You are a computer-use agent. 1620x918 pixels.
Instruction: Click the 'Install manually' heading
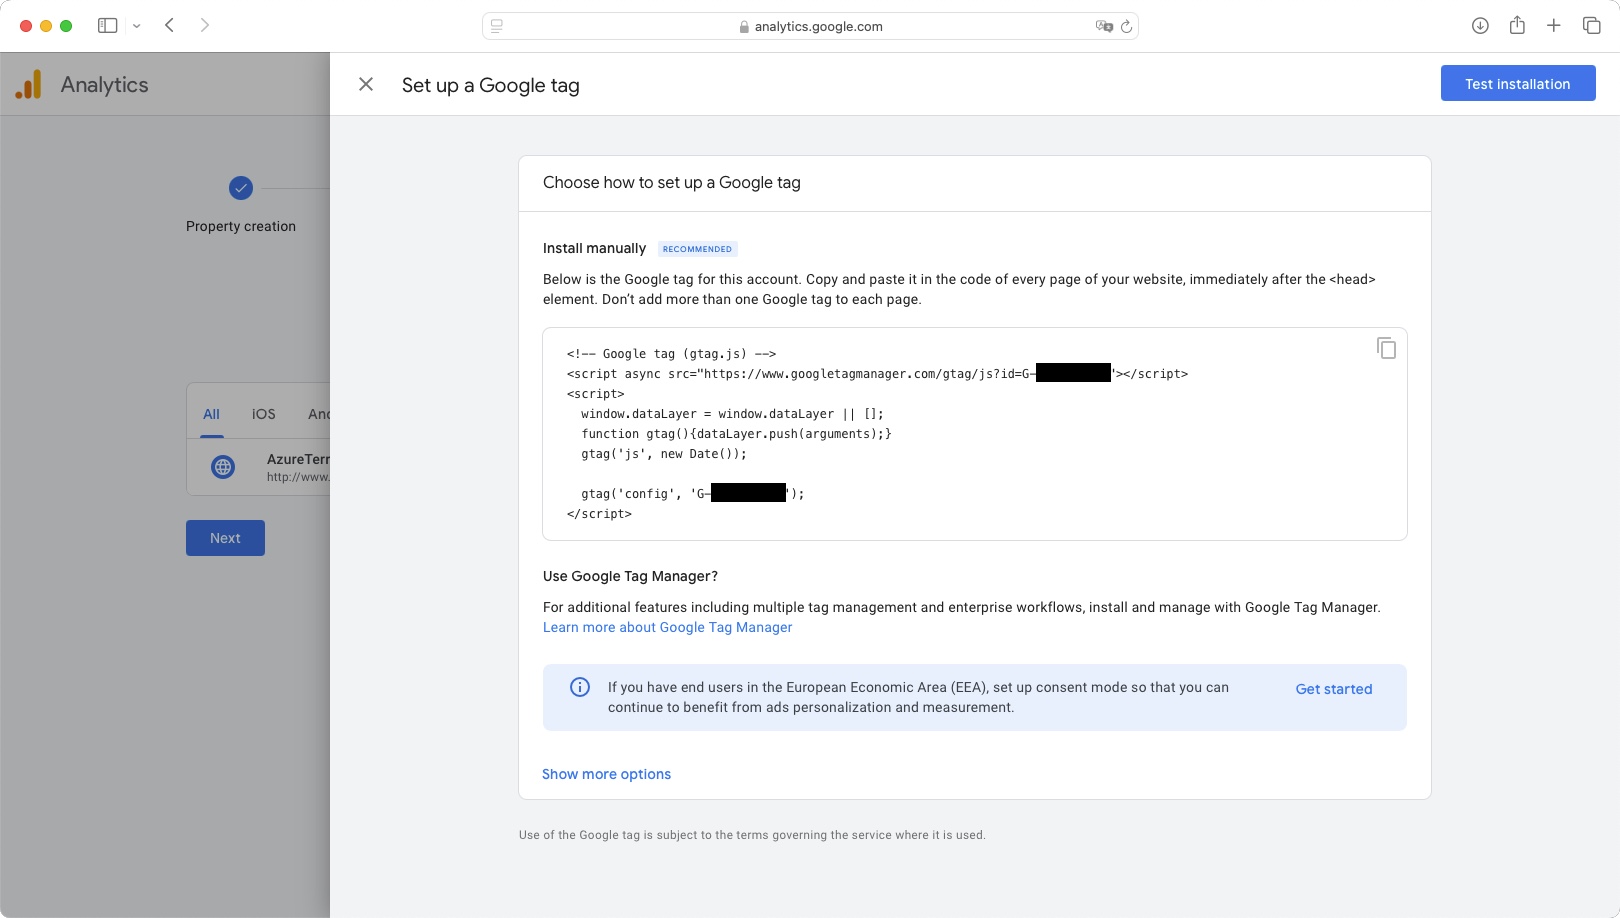click(x=594, y=248)
